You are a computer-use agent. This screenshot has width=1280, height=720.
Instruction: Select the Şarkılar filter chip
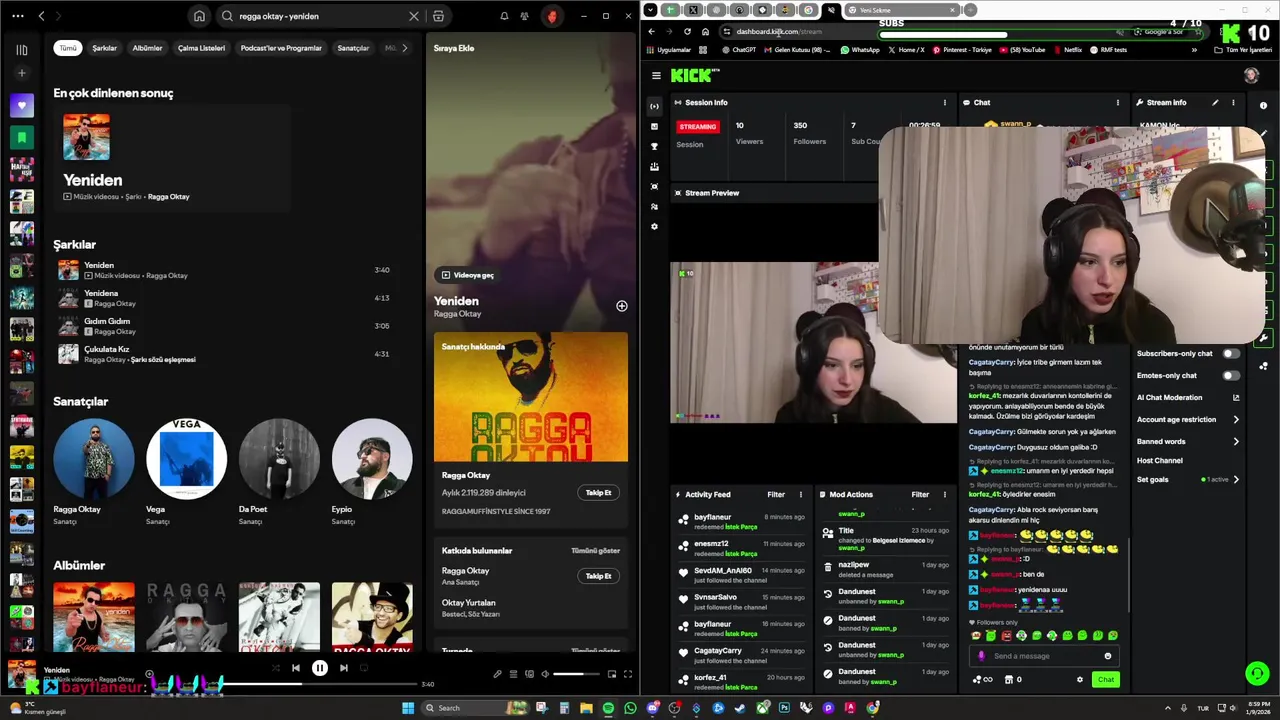[x=105, y=48]
